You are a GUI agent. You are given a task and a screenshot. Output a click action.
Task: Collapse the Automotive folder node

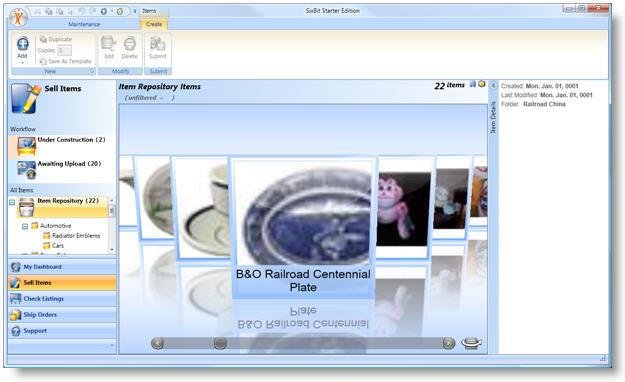[x=25, y=226]
